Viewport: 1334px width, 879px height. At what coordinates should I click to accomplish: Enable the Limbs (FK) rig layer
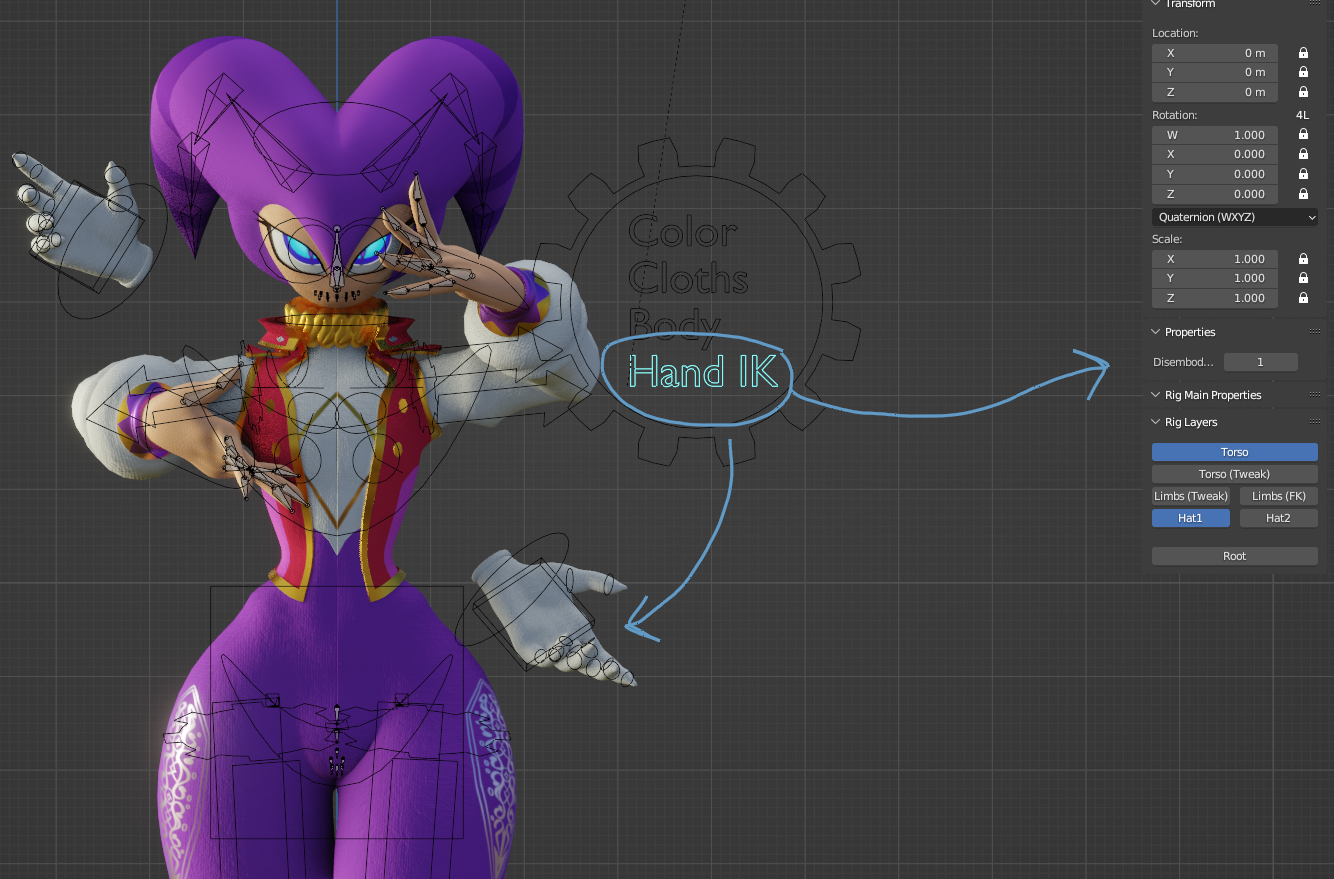[x=1279, y=496]
